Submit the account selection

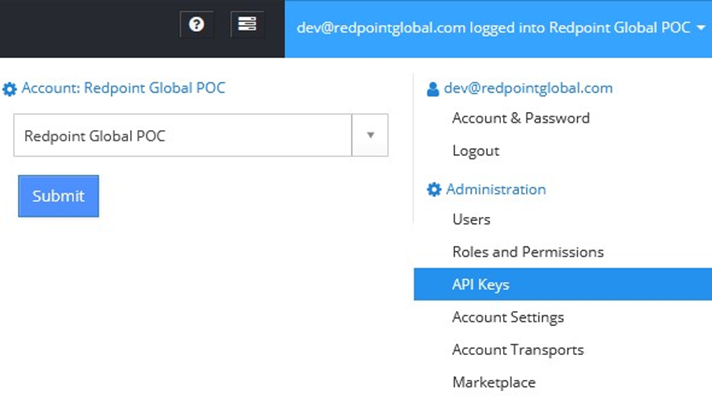click(59, 196)
